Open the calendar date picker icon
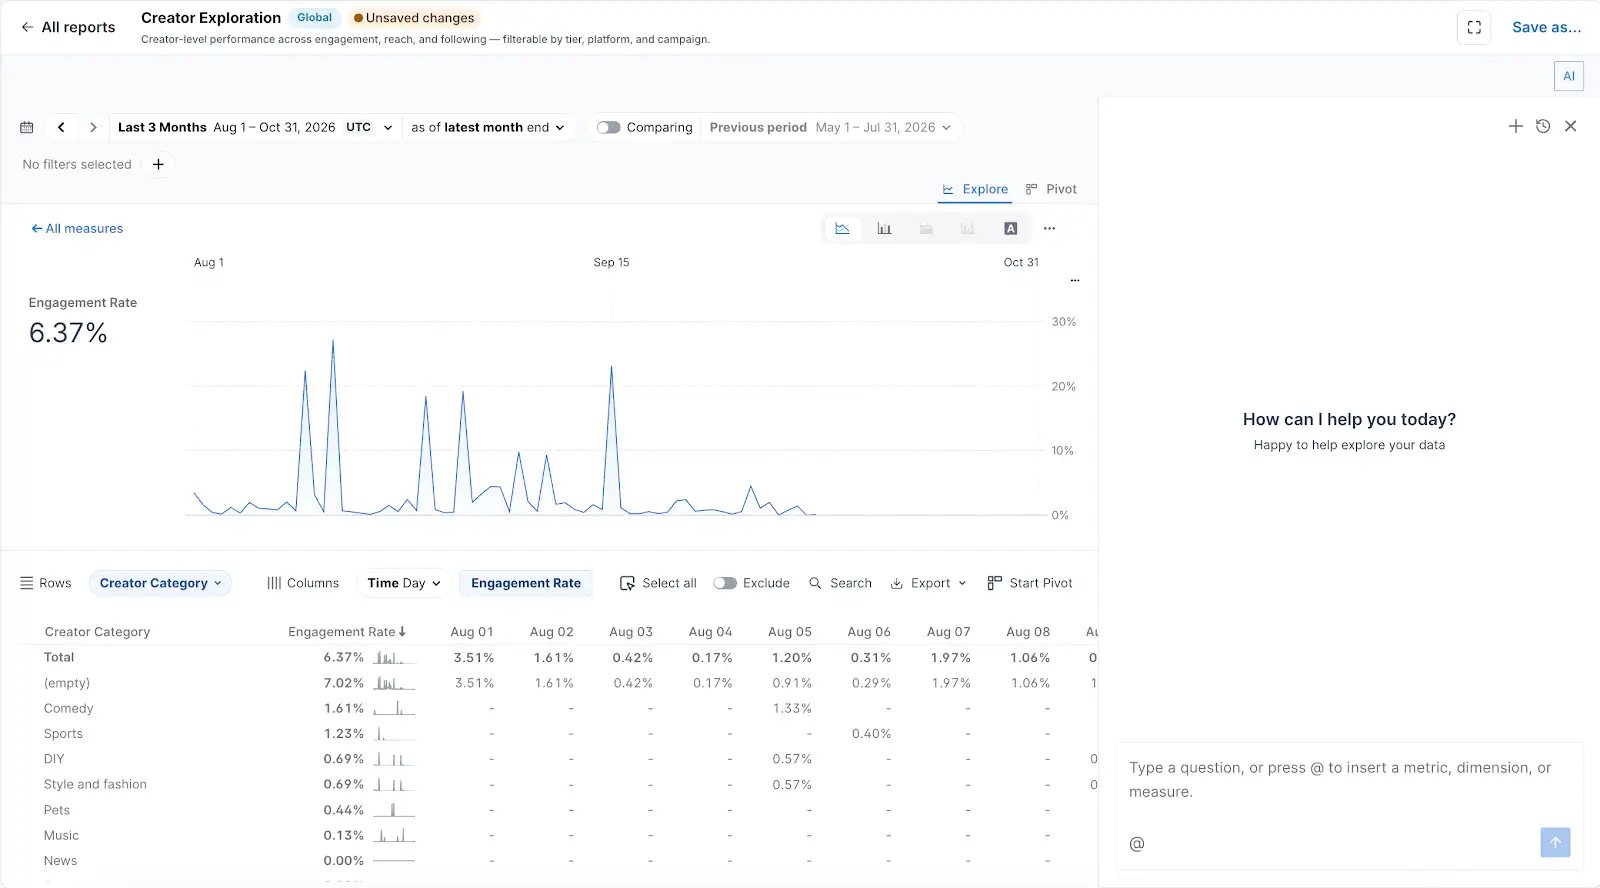The height and width of the screenshot is (888, 1600). (x=27, y=128)
